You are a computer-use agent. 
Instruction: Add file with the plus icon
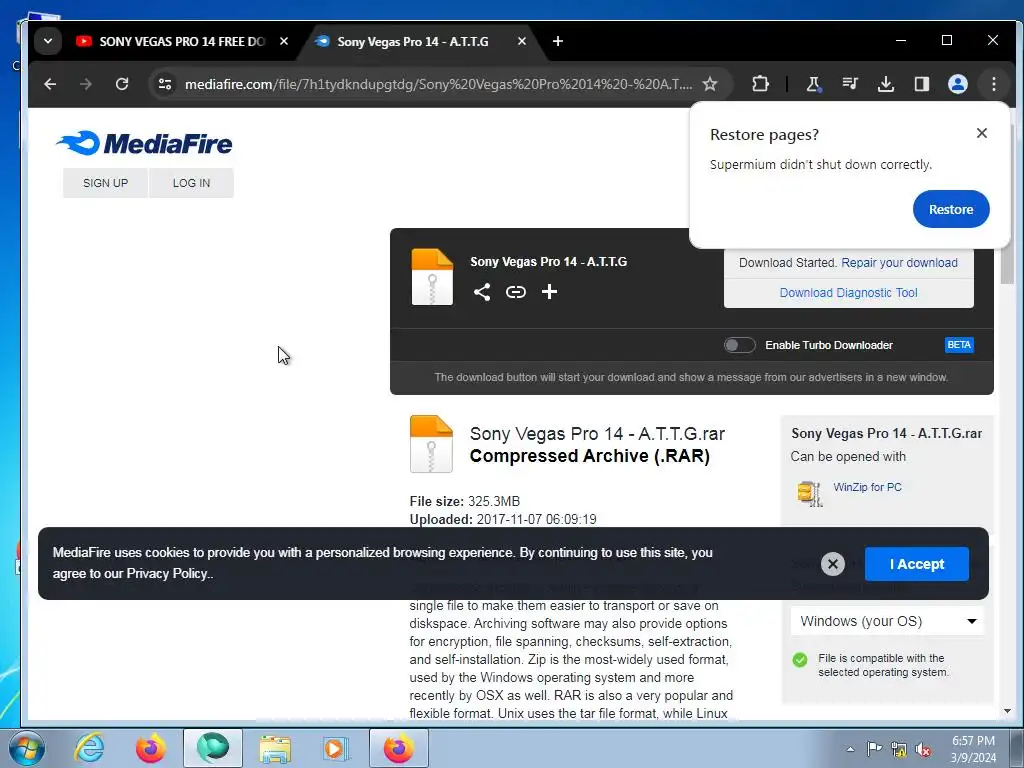click(549, 292)
